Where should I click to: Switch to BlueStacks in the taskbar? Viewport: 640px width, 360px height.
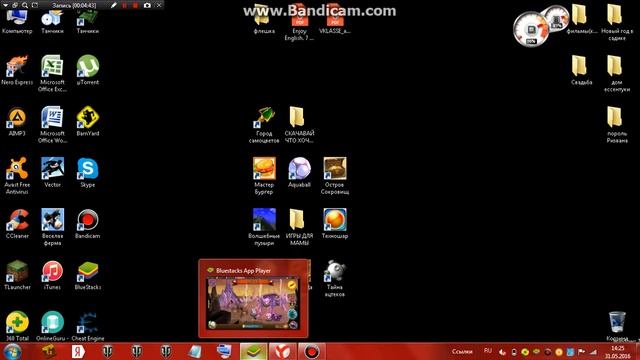point(253,351)
